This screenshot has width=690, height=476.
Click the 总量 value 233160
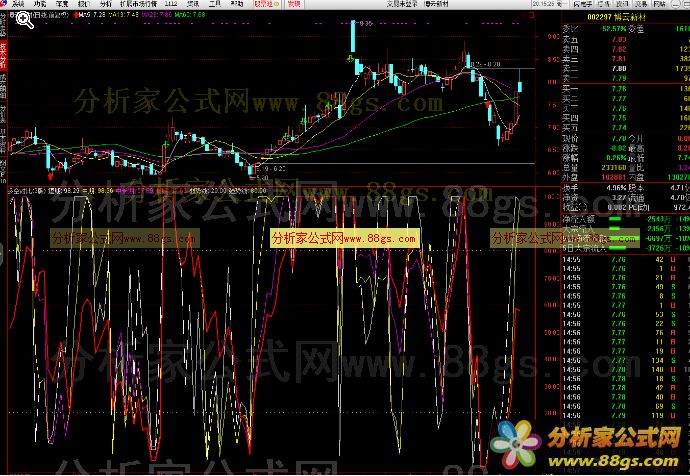[613, 168]
